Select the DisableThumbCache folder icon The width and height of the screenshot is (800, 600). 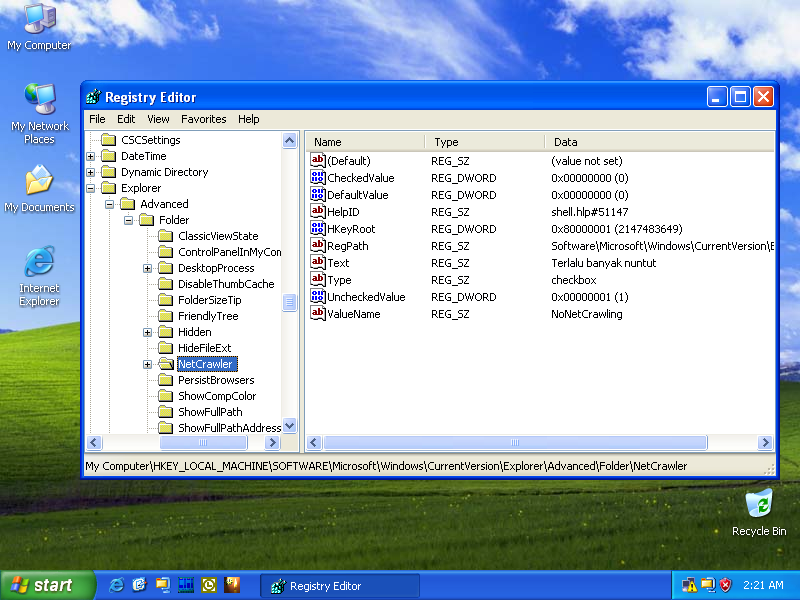click(x=165, y=284)
